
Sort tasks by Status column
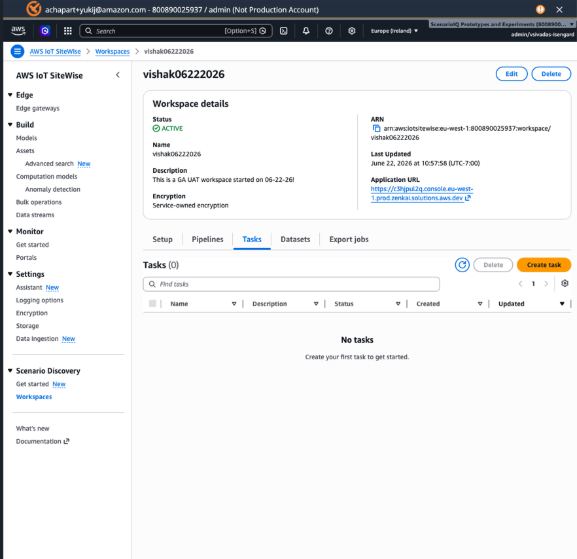coord(398,304)
